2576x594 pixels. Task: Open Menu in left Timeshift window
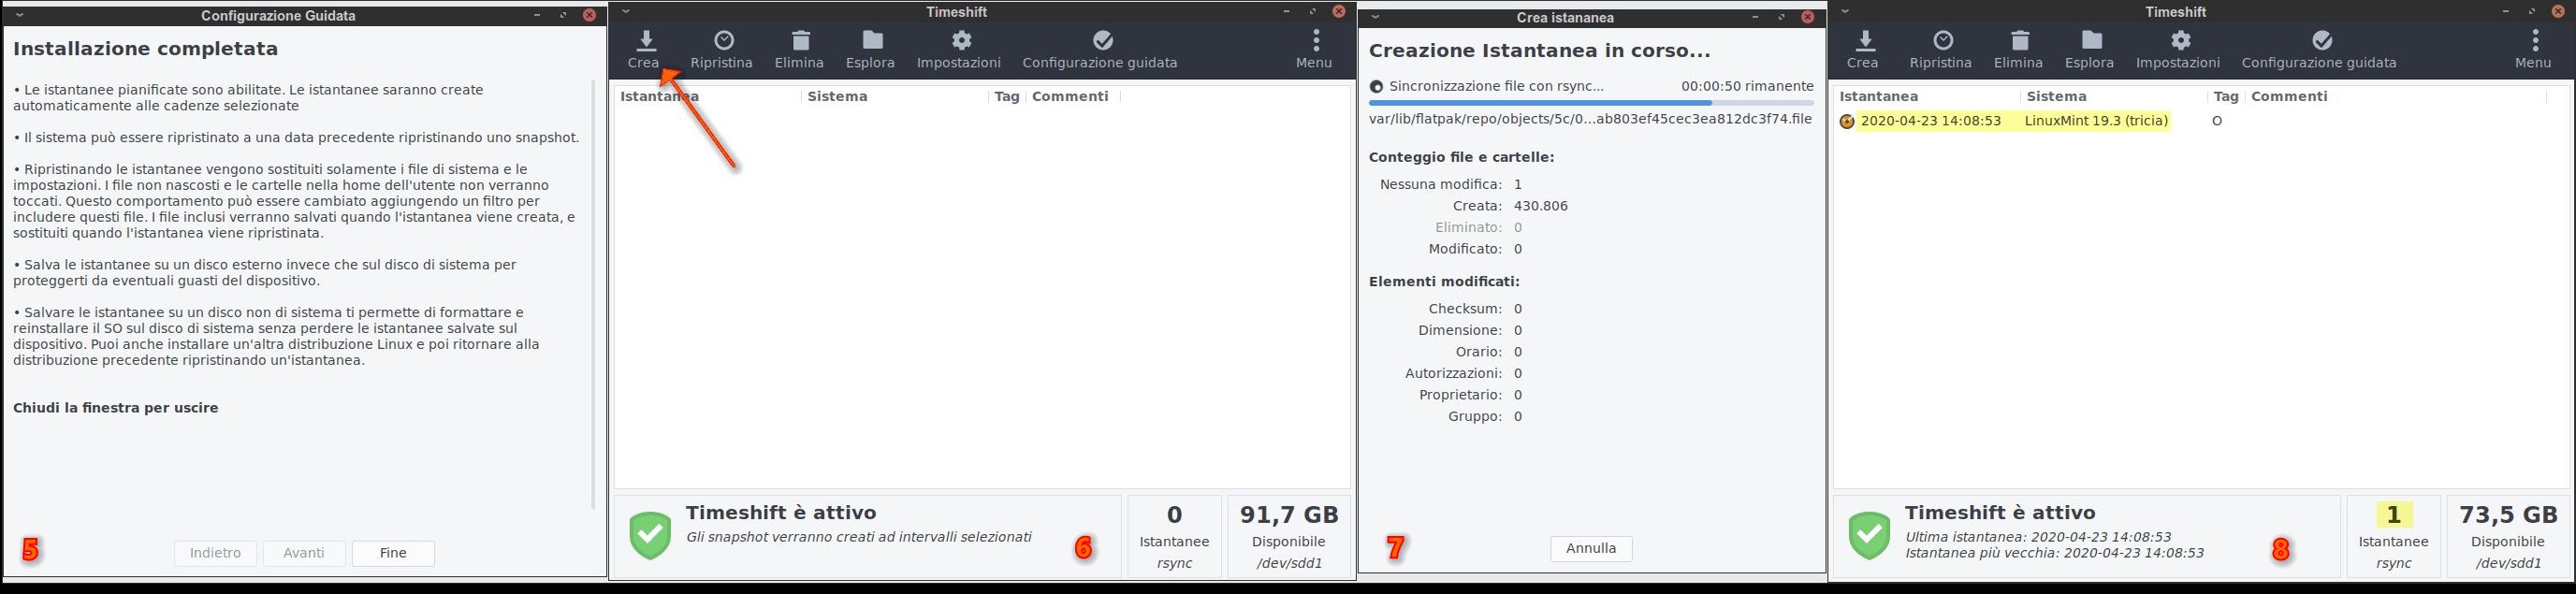(x=1315, y=50)
